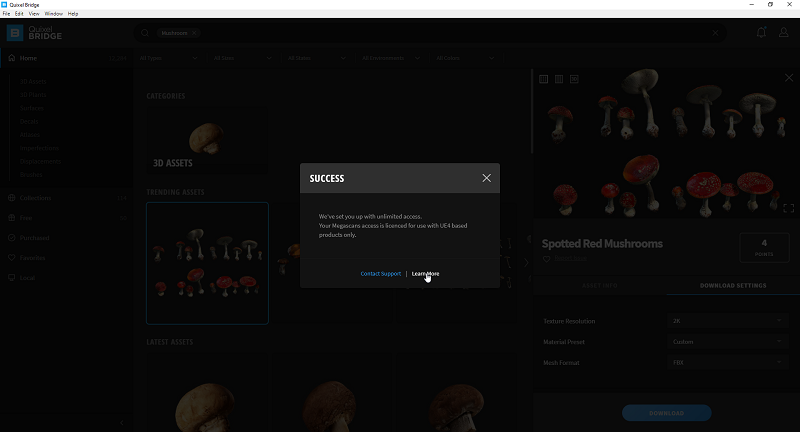Open the File menu
Image resolution: width=800 pixels, height=432 pixels.
[x=6, y=14]
